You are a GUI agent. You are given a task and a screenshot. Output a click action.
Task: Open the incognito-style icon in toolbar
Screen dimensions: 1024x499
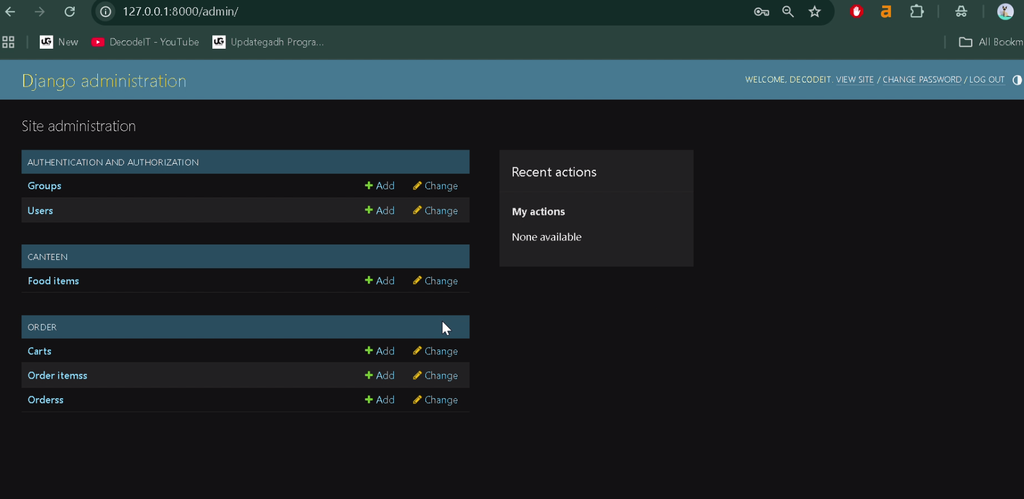pos(961,12)
